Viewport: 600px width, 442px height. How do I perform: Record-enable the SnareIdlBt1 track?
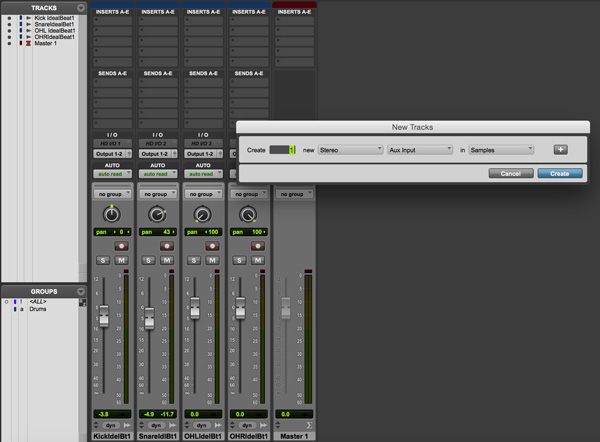point(167,246)
